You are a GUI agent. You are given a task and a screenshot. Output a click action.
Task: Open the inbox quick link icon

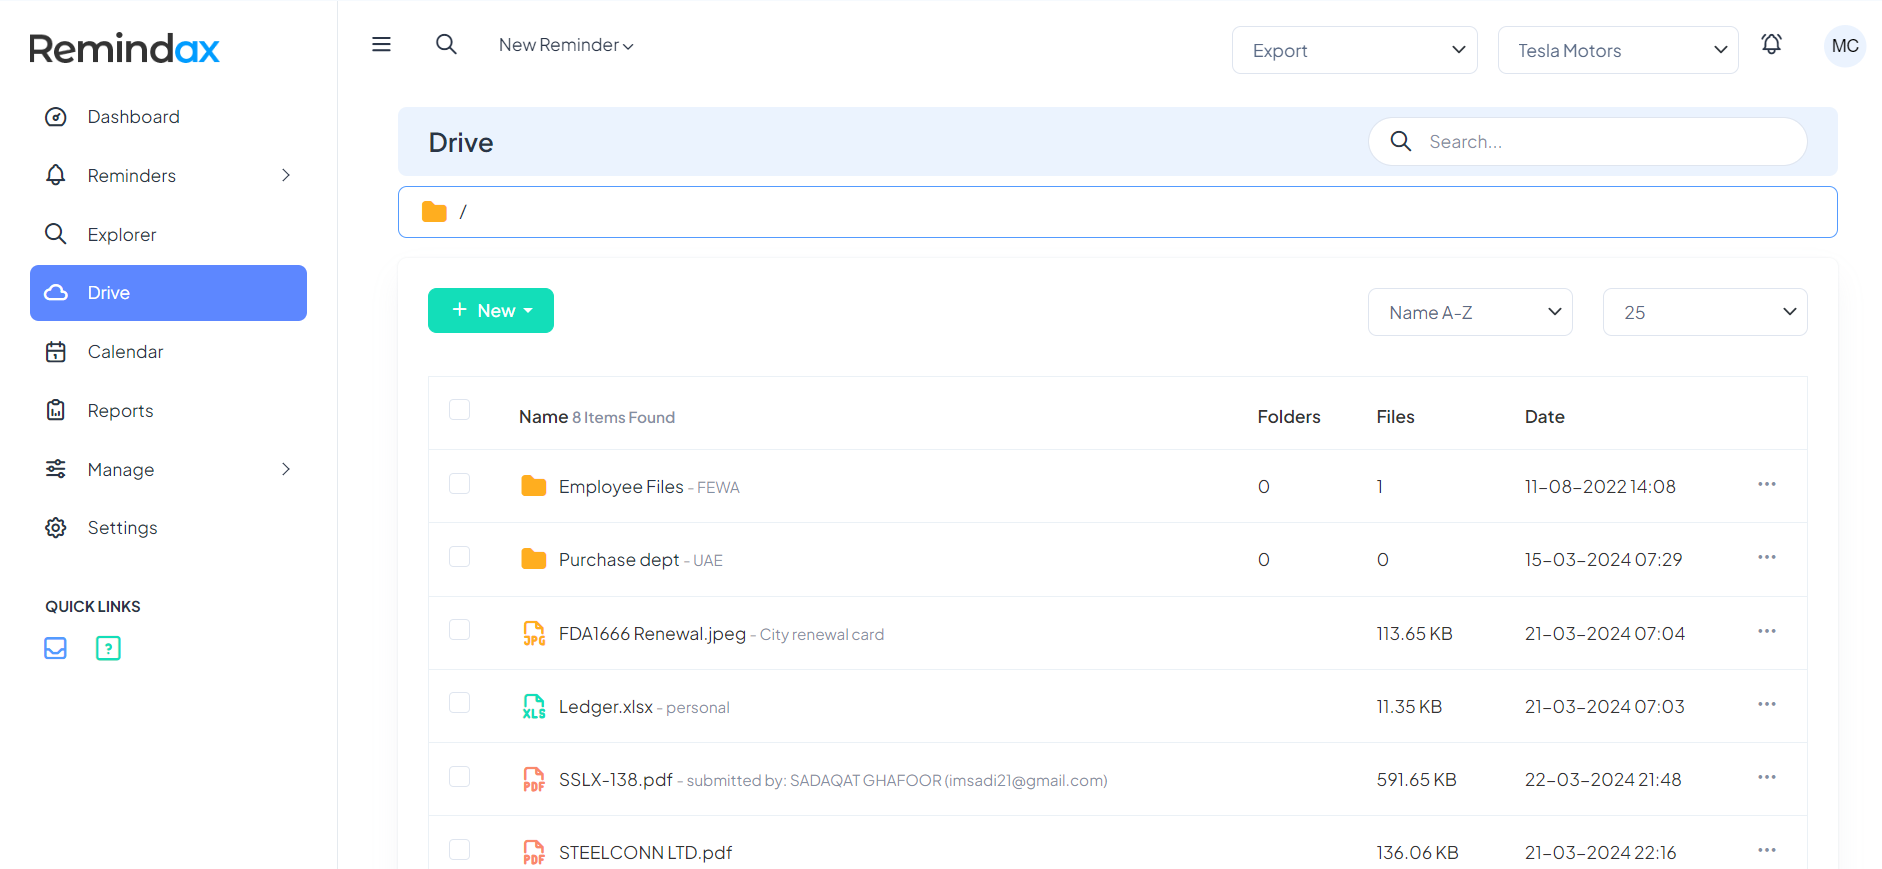[x=56, y=648]
